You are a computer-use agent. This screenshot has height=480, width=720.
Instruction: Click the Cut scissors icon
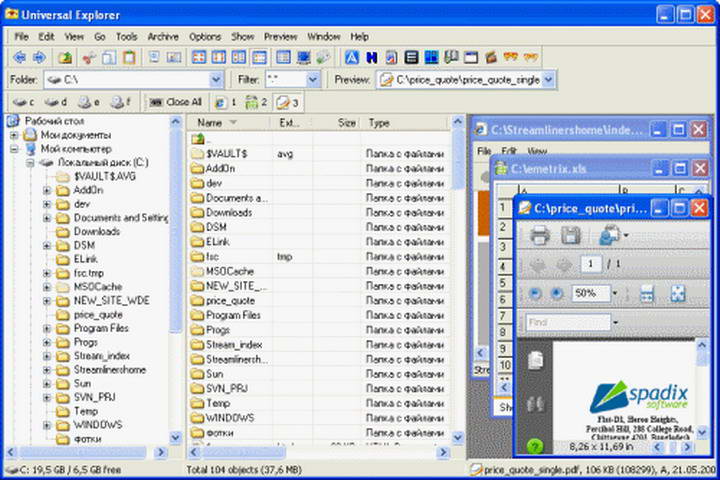point(88,57)
